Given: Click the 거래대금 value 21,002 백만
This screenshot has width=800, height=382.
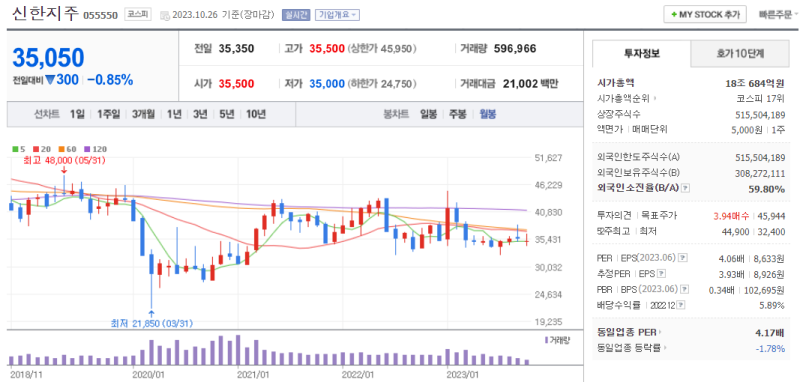Looking at the screenshot, I should coord(531,84).
